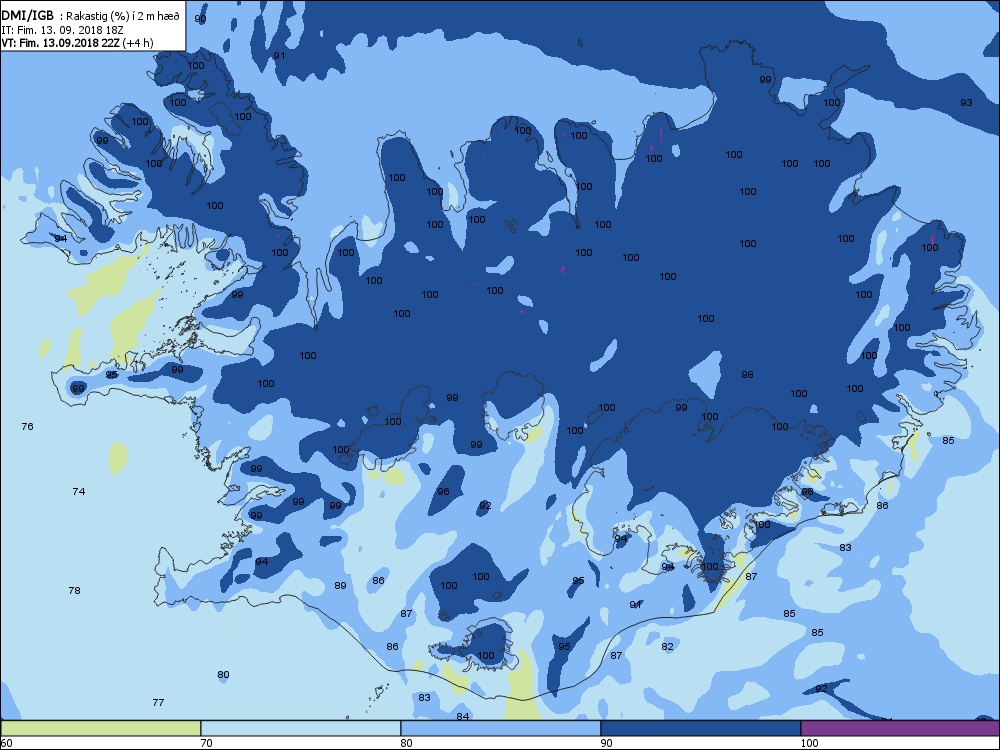Click the title 'DMI/IGB : Rakastig (%) í 2 m hæð'
The height and width of the screenshot is (750, 1000).
[x=91, y=16]
